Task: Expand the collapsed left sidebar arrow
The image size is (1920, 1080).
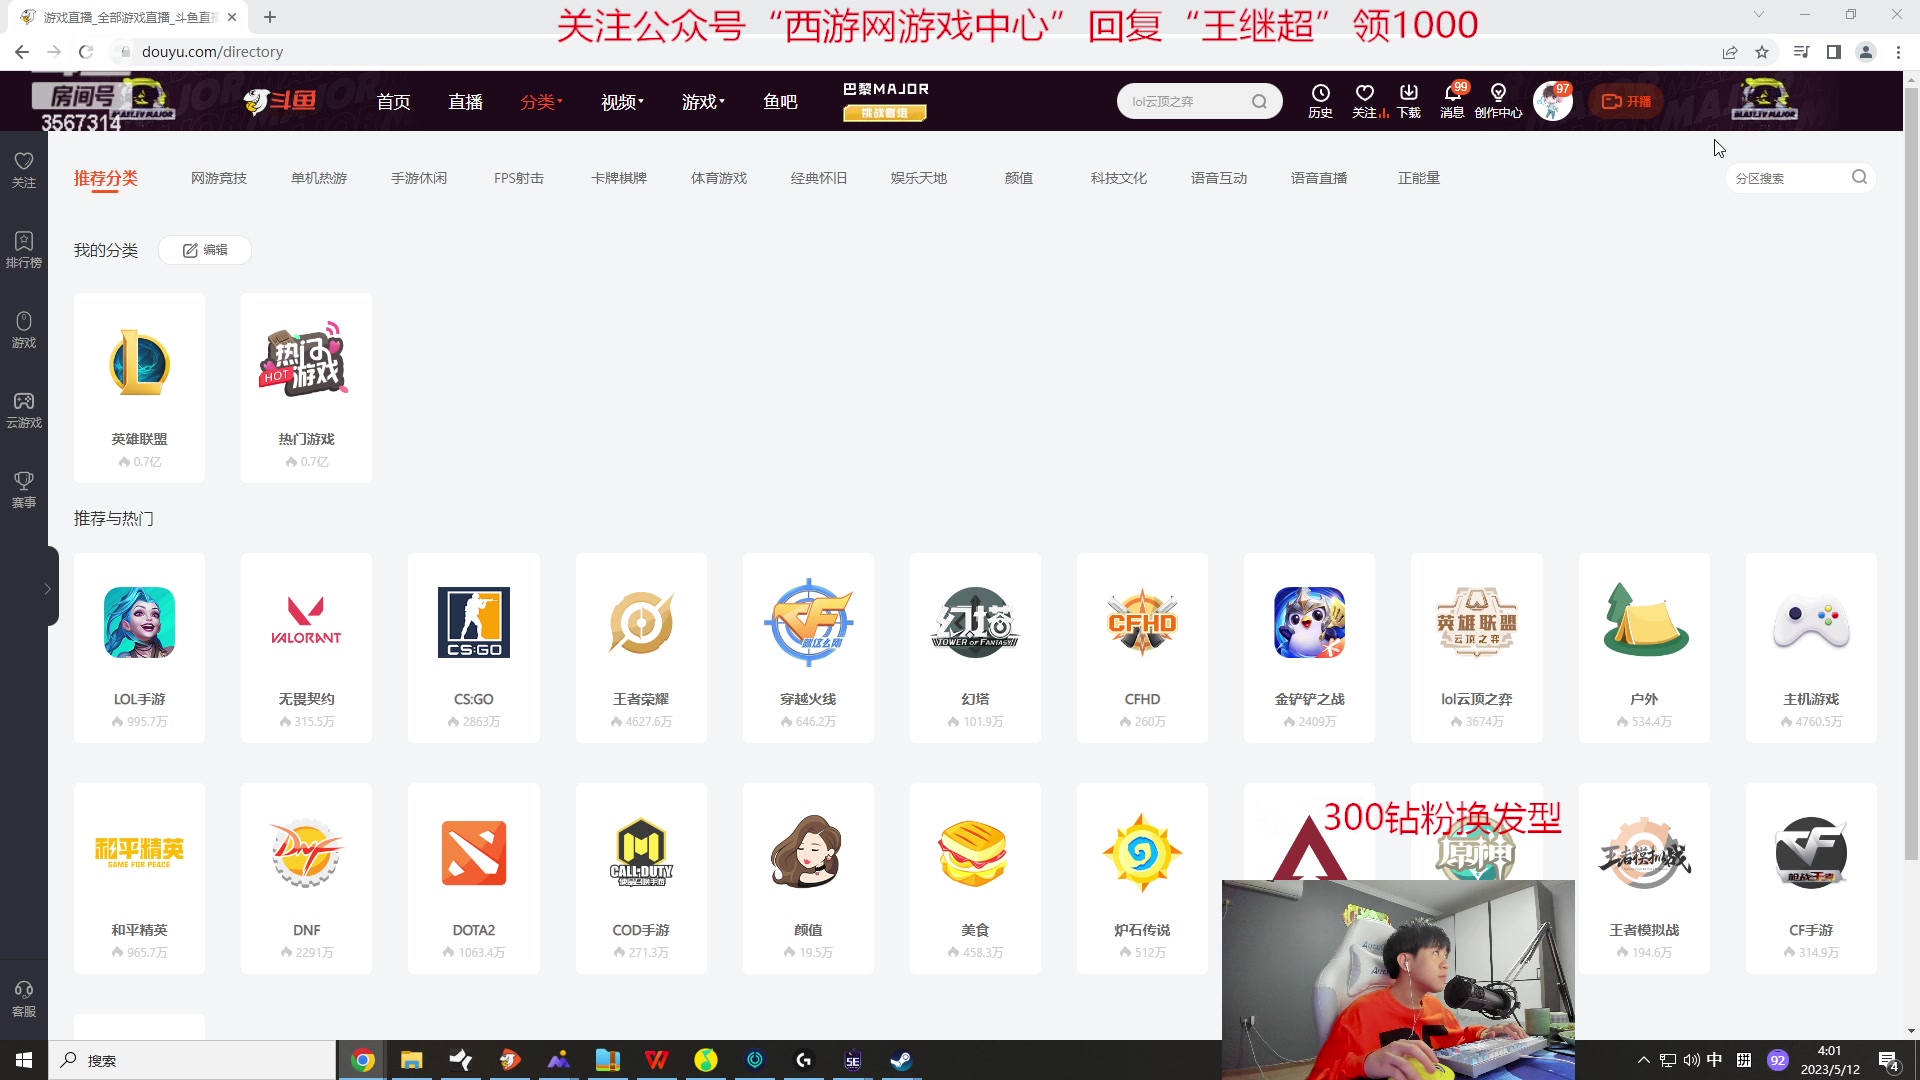Action: tap(47, 589)
